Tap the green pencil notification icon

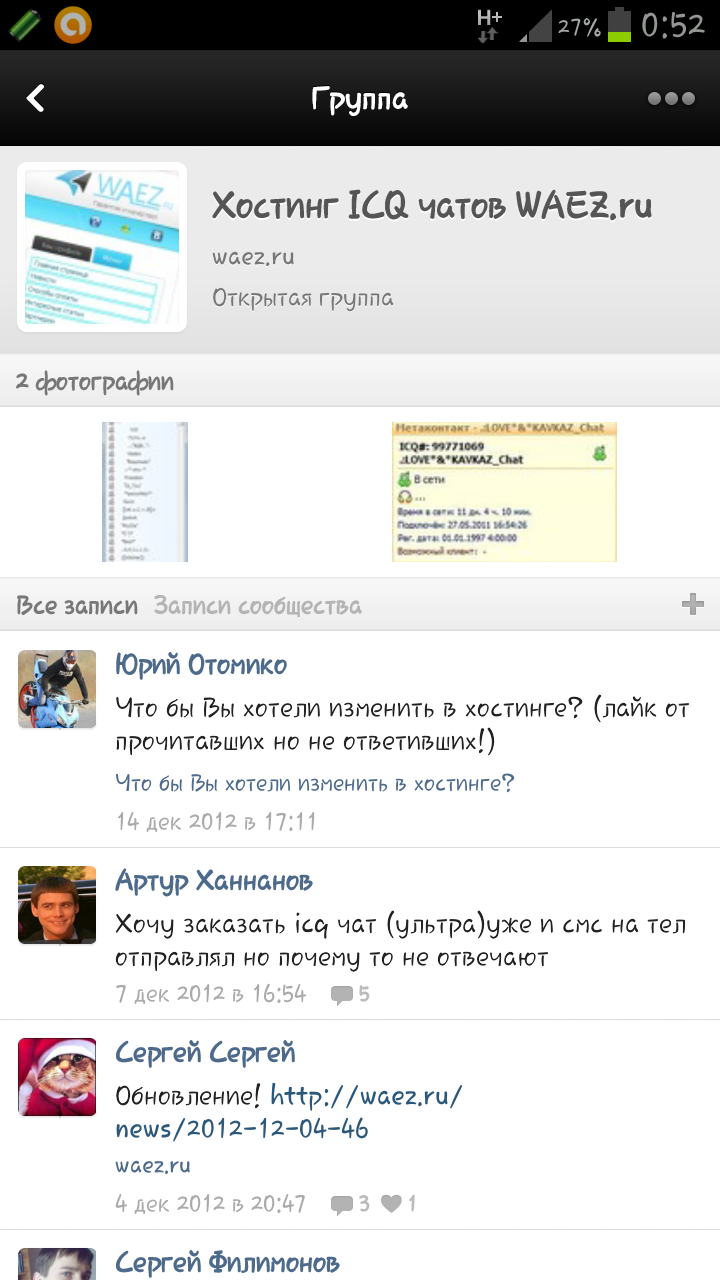pyautogui.click(x=24, y=25)
